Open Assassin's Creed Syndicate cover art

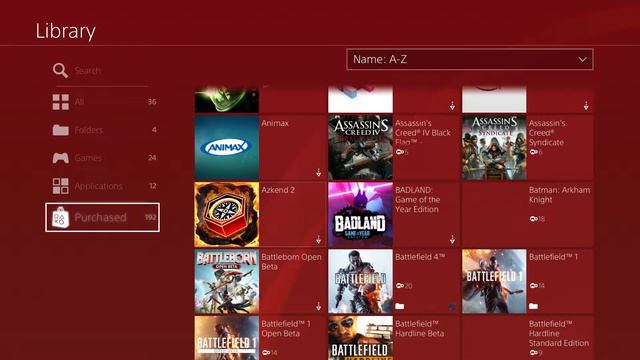[494, 147]
